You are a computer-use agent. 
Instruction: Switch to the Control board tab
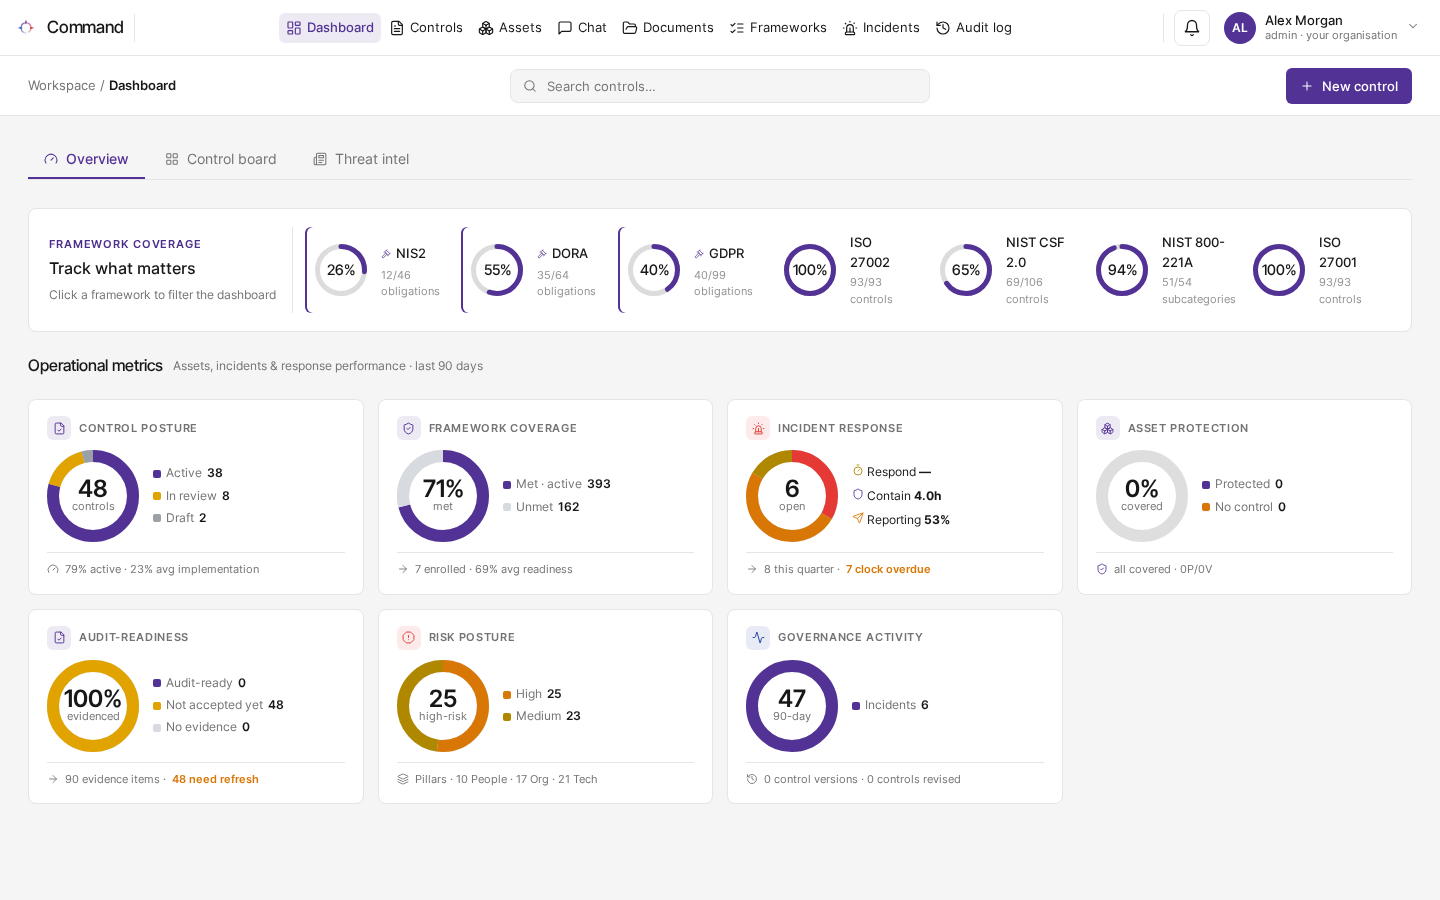point(221,159)
